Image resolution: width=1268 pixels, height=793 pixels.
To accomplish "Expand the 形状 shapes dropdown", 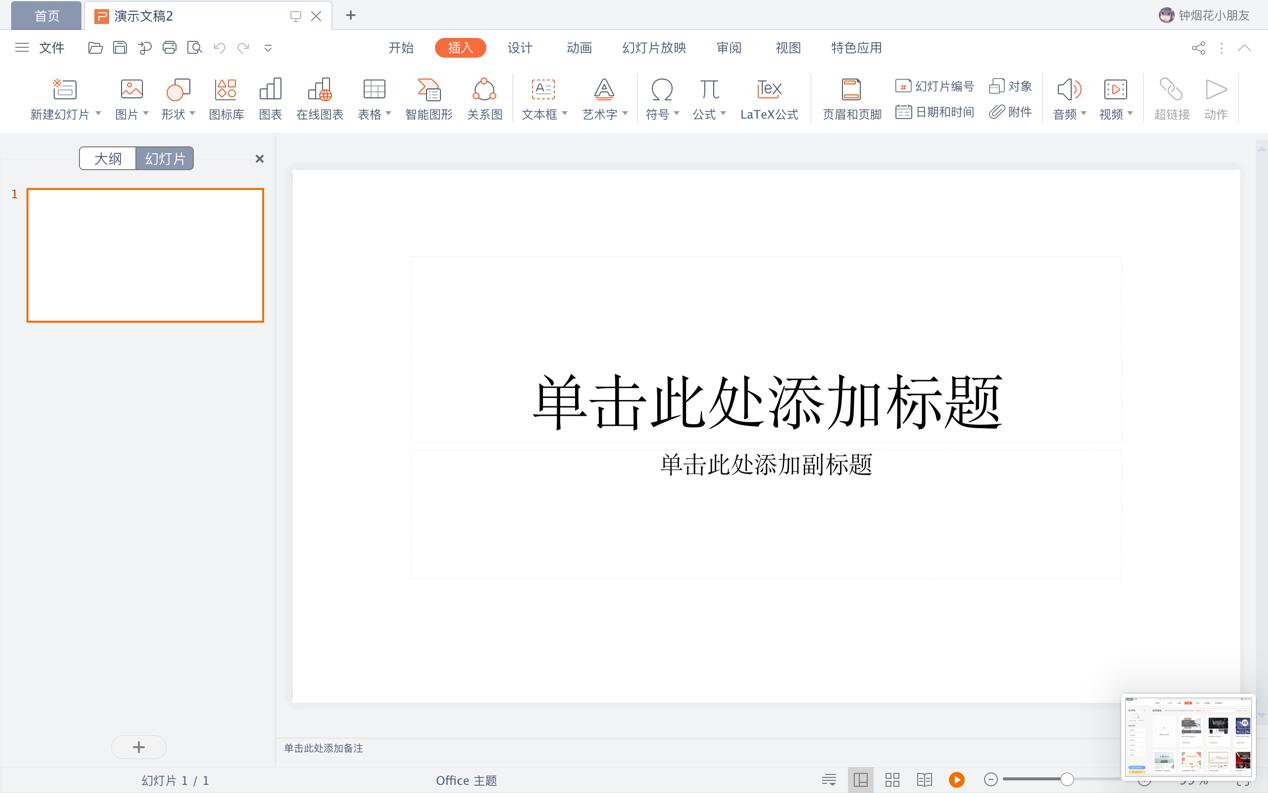I will pos(191,113).
